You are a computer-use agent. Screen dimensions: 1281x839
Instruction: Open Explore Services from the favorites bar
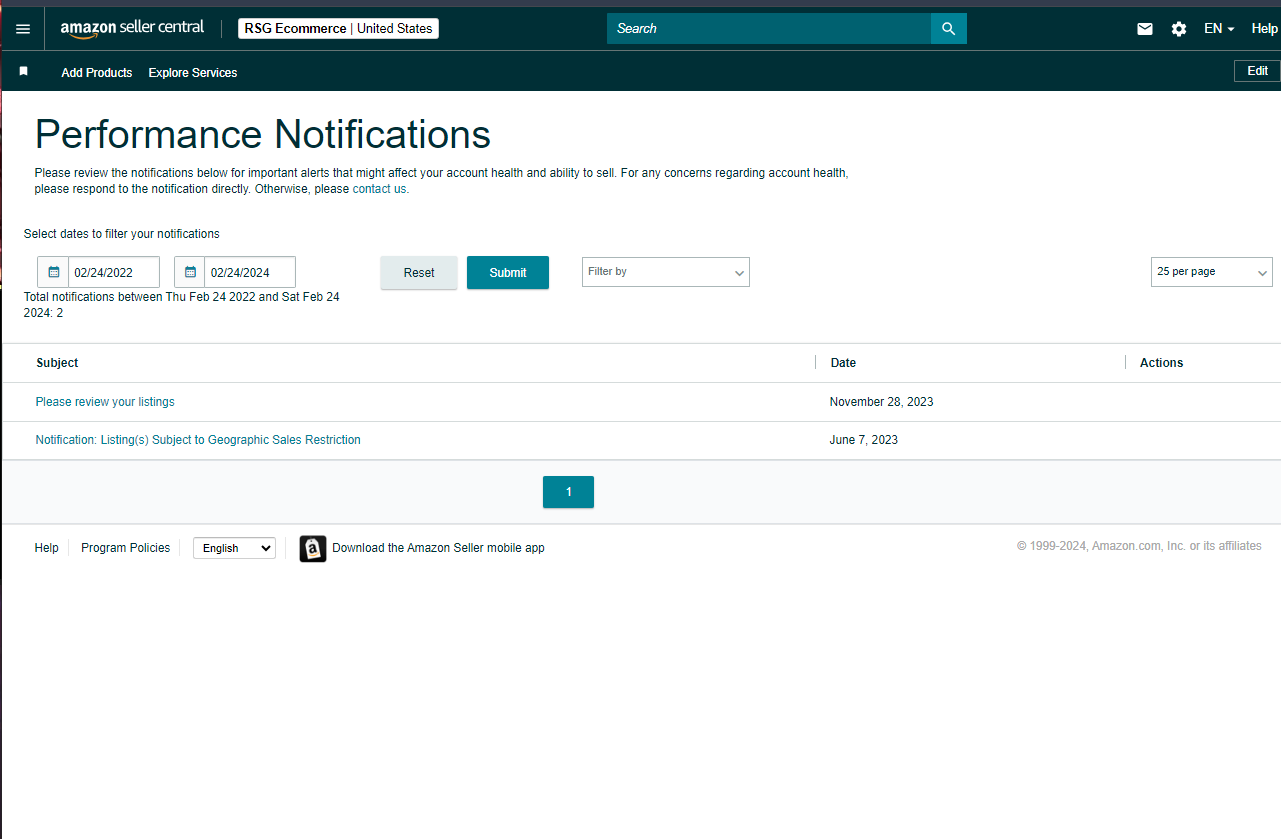(193, 73)
